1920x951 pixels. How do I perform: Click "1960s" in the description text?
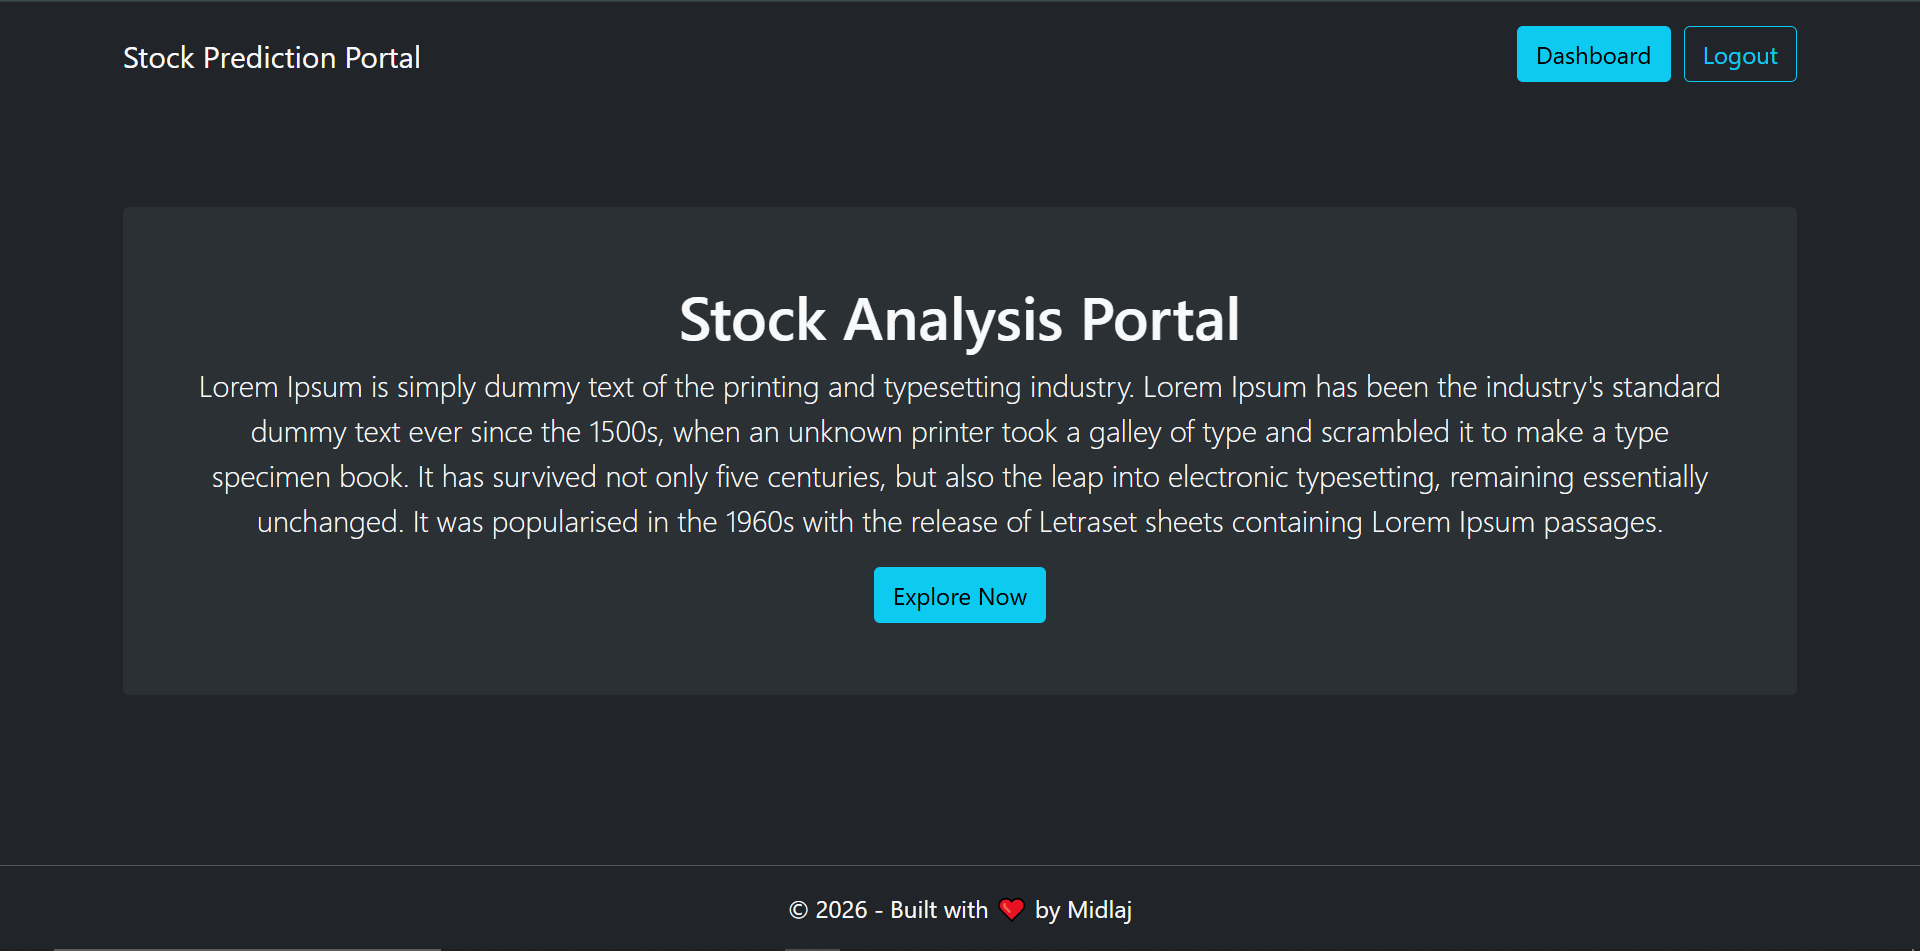pyautogui.click(x=759, y=522)
